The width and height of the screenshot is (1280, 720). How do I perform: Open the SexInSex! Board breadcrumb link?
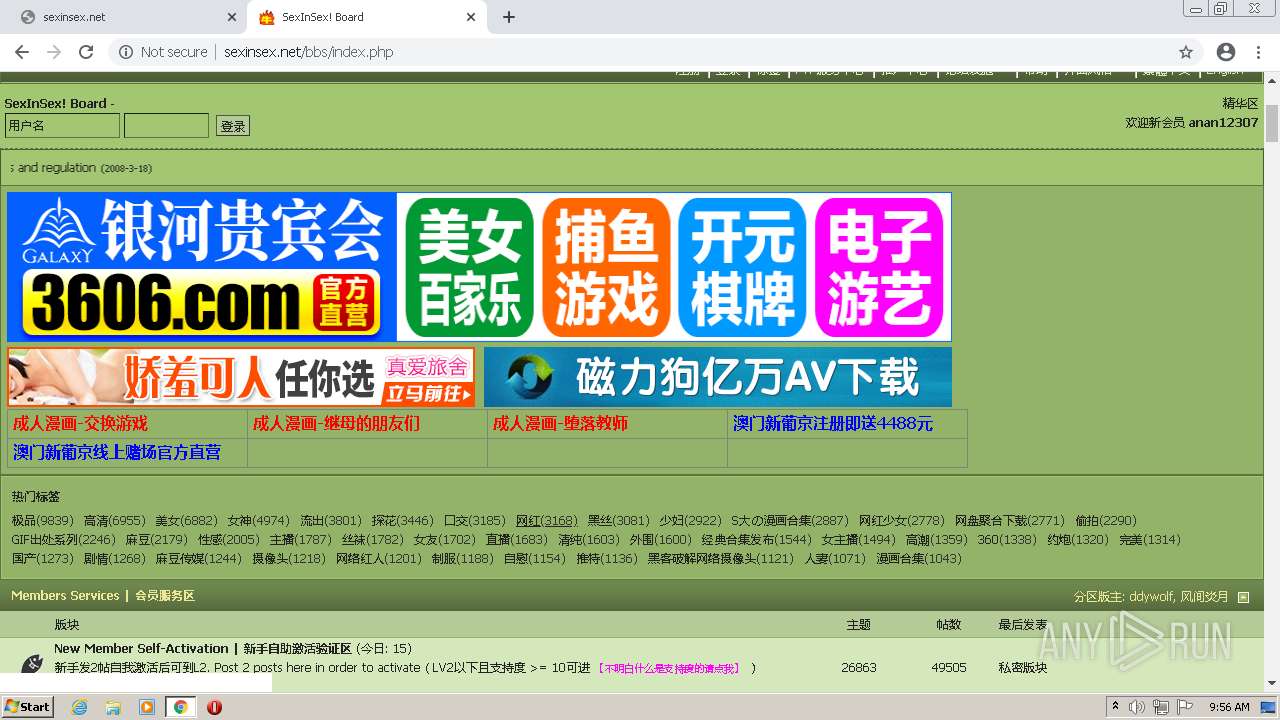(55, 103)
